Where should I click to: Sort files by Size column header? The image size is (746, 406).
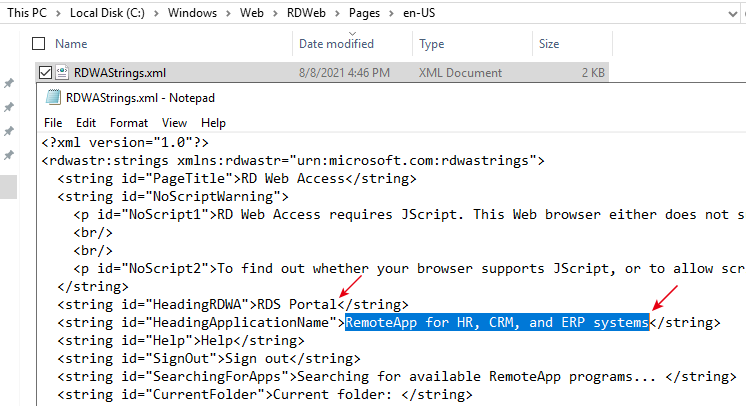coord(549,44)
